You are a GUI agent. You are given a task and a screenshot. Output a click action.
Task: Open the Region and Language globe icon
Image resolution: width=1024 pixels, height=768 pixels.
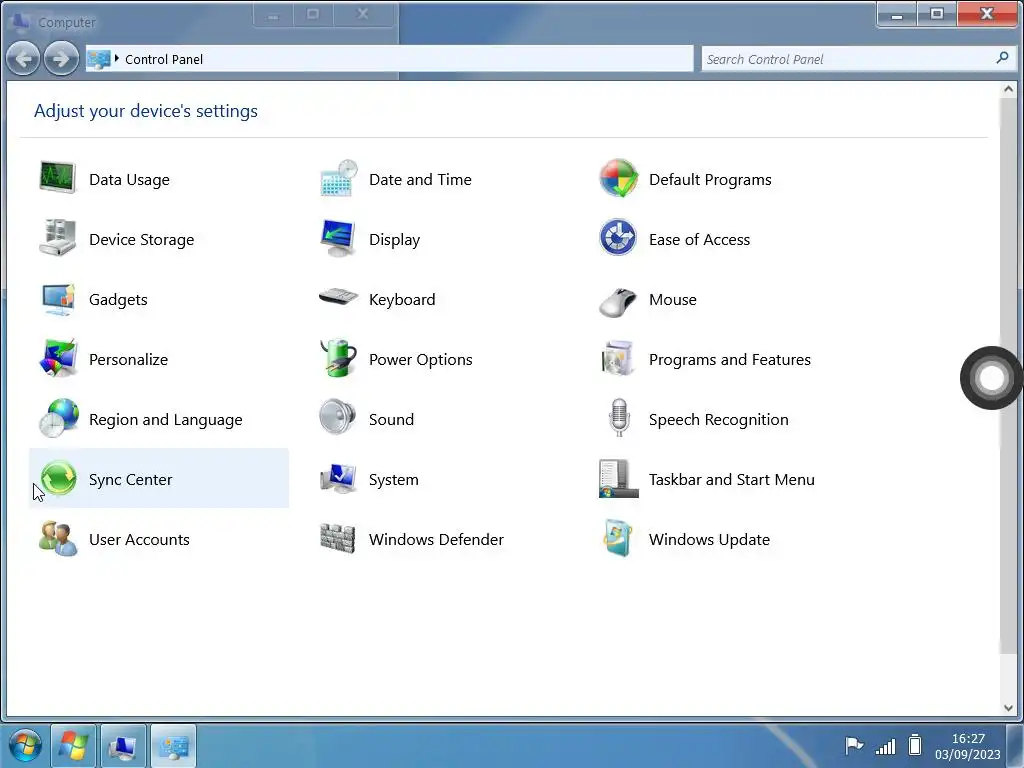(57, 419)
